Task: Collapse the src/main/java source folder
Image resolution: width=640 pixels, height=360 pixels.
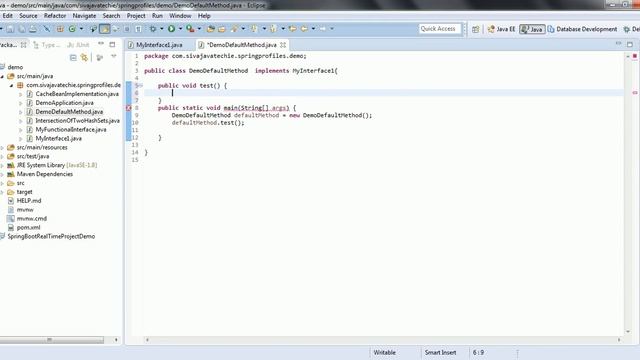Action: coord(2,76)
